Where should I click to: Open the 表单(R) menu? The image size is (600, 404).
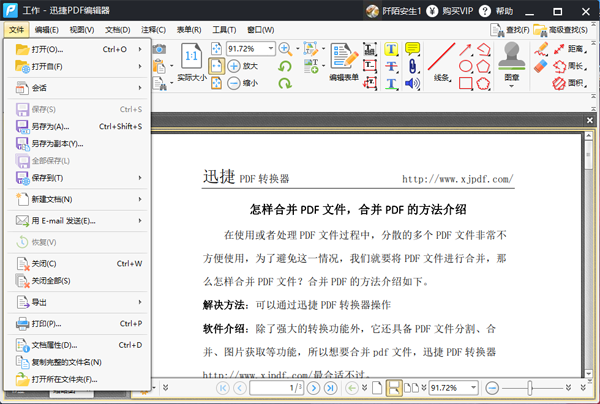pos(189,30)
